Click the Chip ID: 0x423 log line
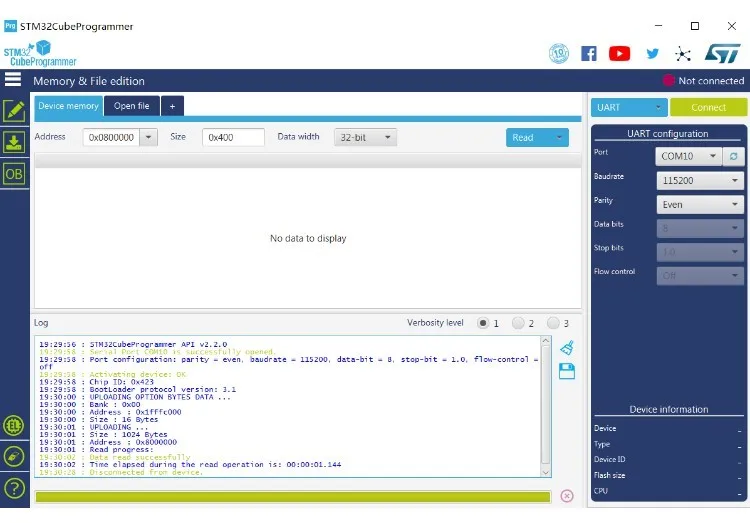The image size is (750, 523). 97,382
